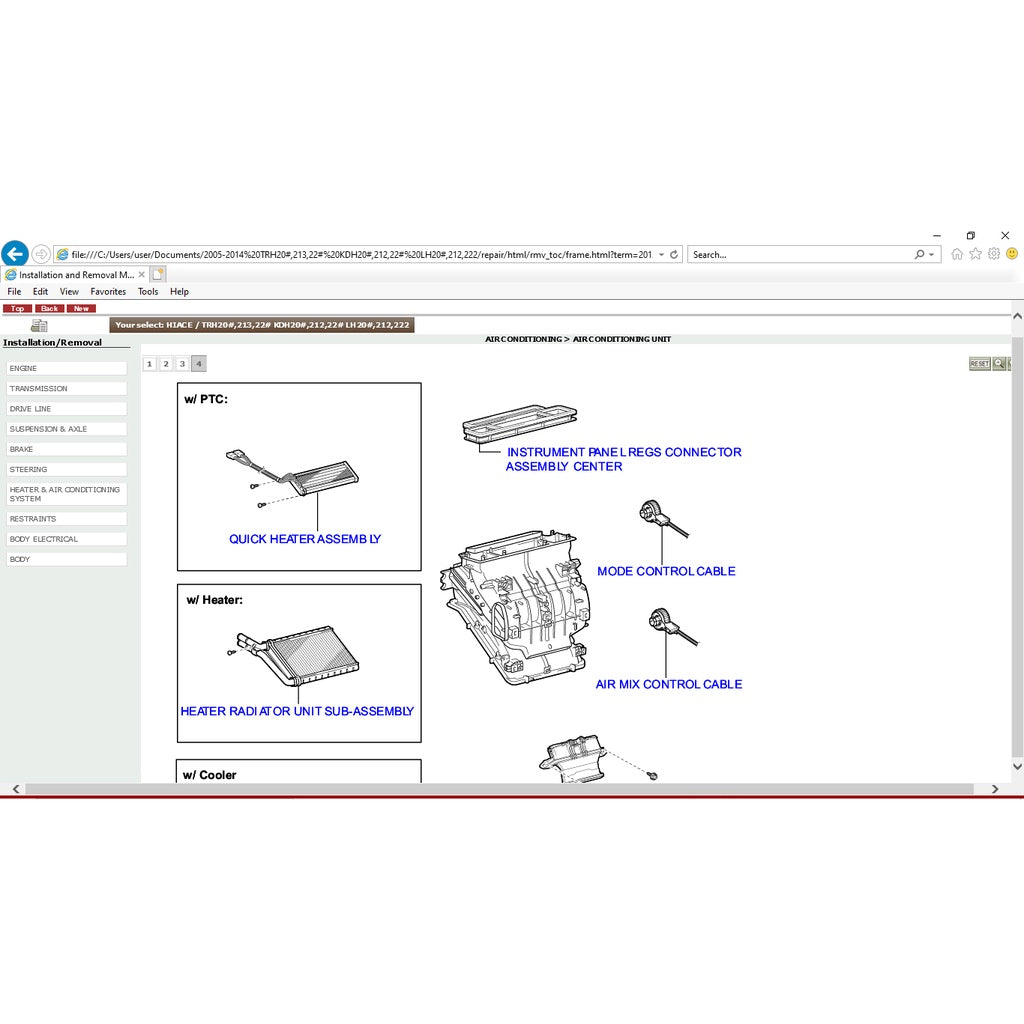Expand the address bar dropdown arrow
The width and height of the screenshot is (1024, 1024).
pyautogui.click(x=661, y=255)
